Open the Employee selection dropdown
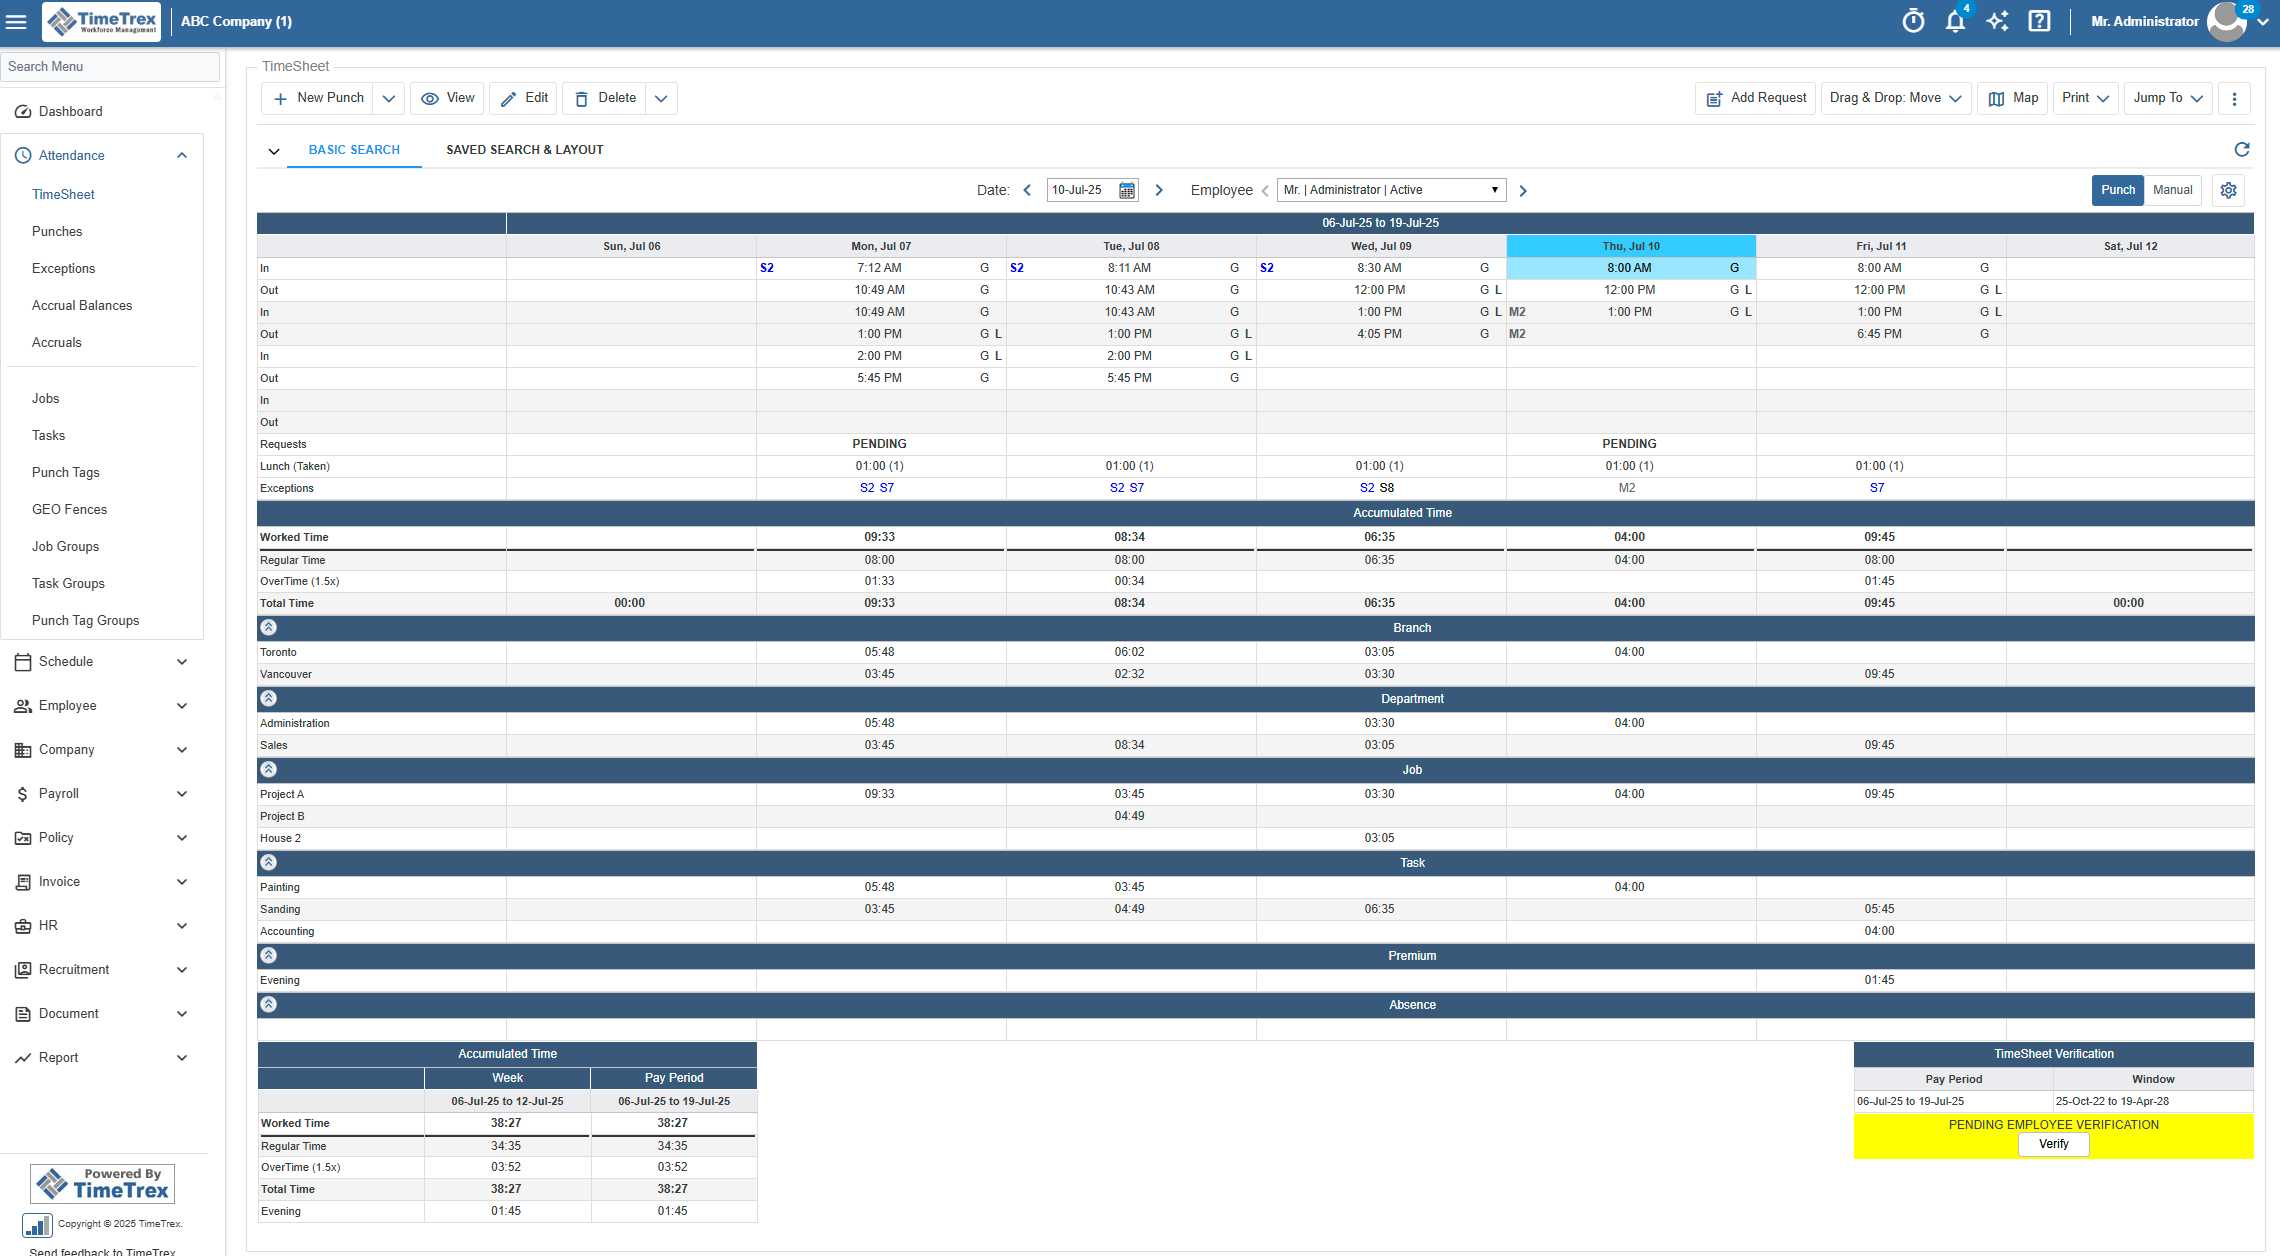 coord(1391,190)
